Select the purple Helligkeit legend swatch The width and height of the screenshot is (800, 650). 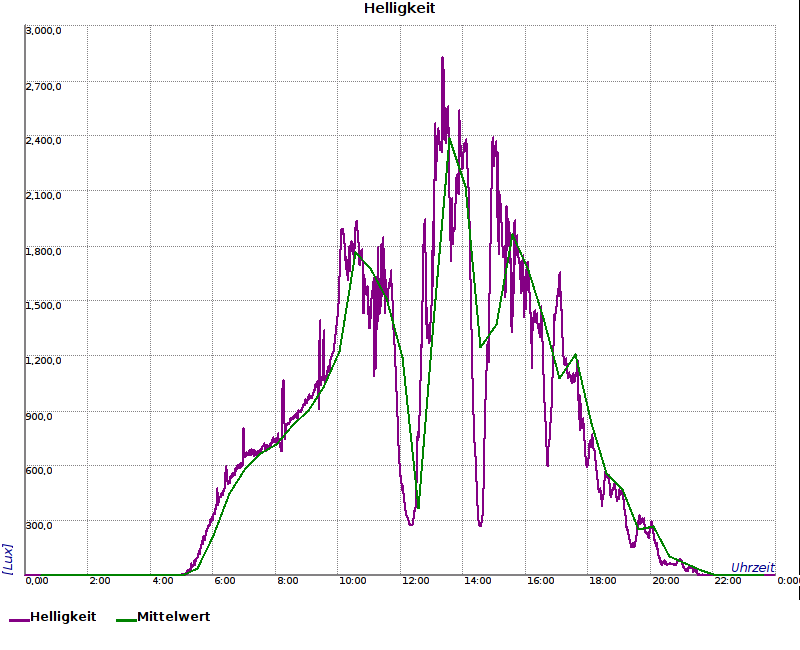(x=19, y=620)
